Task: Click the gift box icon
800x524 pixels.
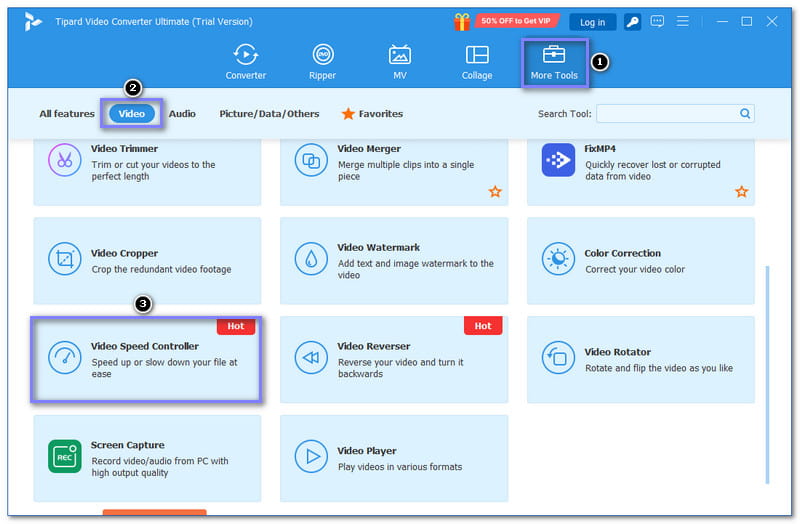Action: coord(462,21)
